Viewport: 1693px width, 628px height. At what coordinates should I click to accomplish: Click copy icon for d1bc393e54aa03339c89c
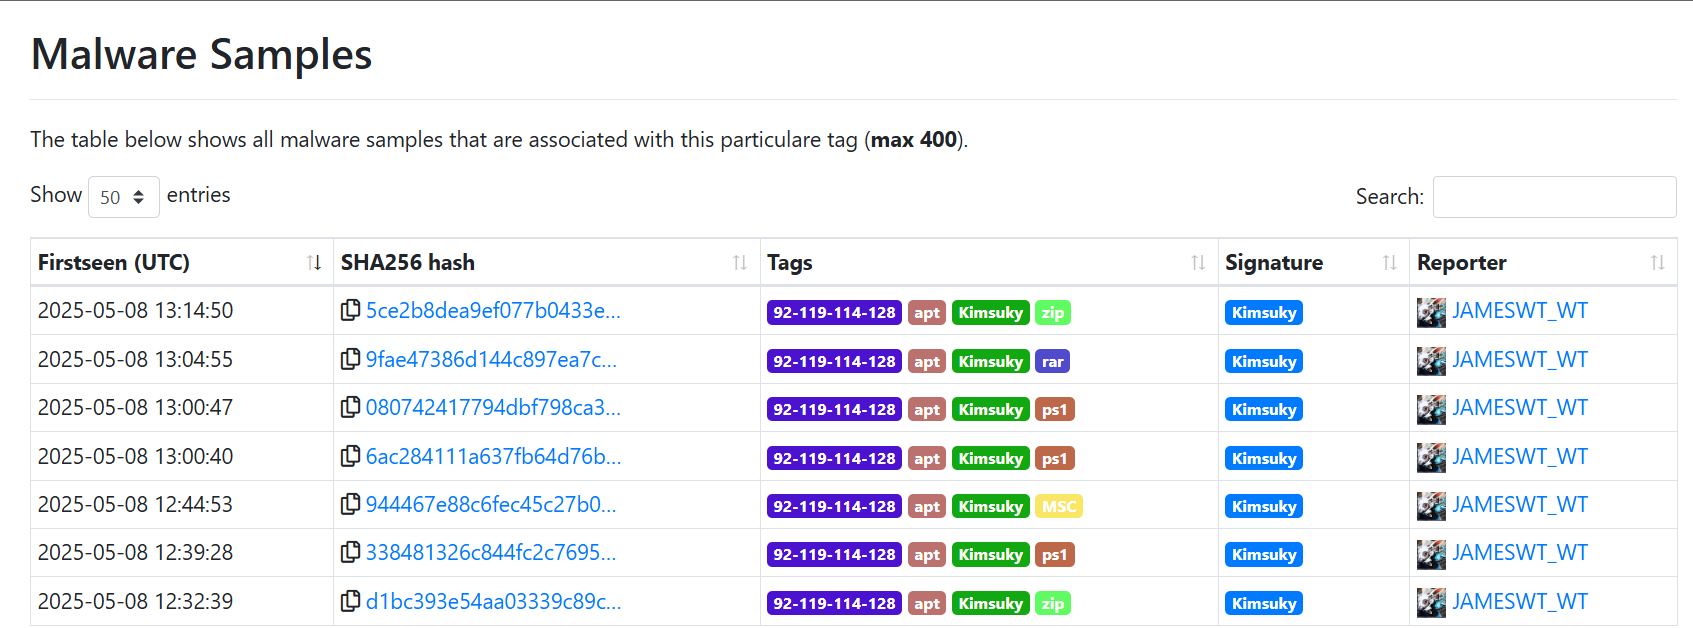tap(350, 602)
